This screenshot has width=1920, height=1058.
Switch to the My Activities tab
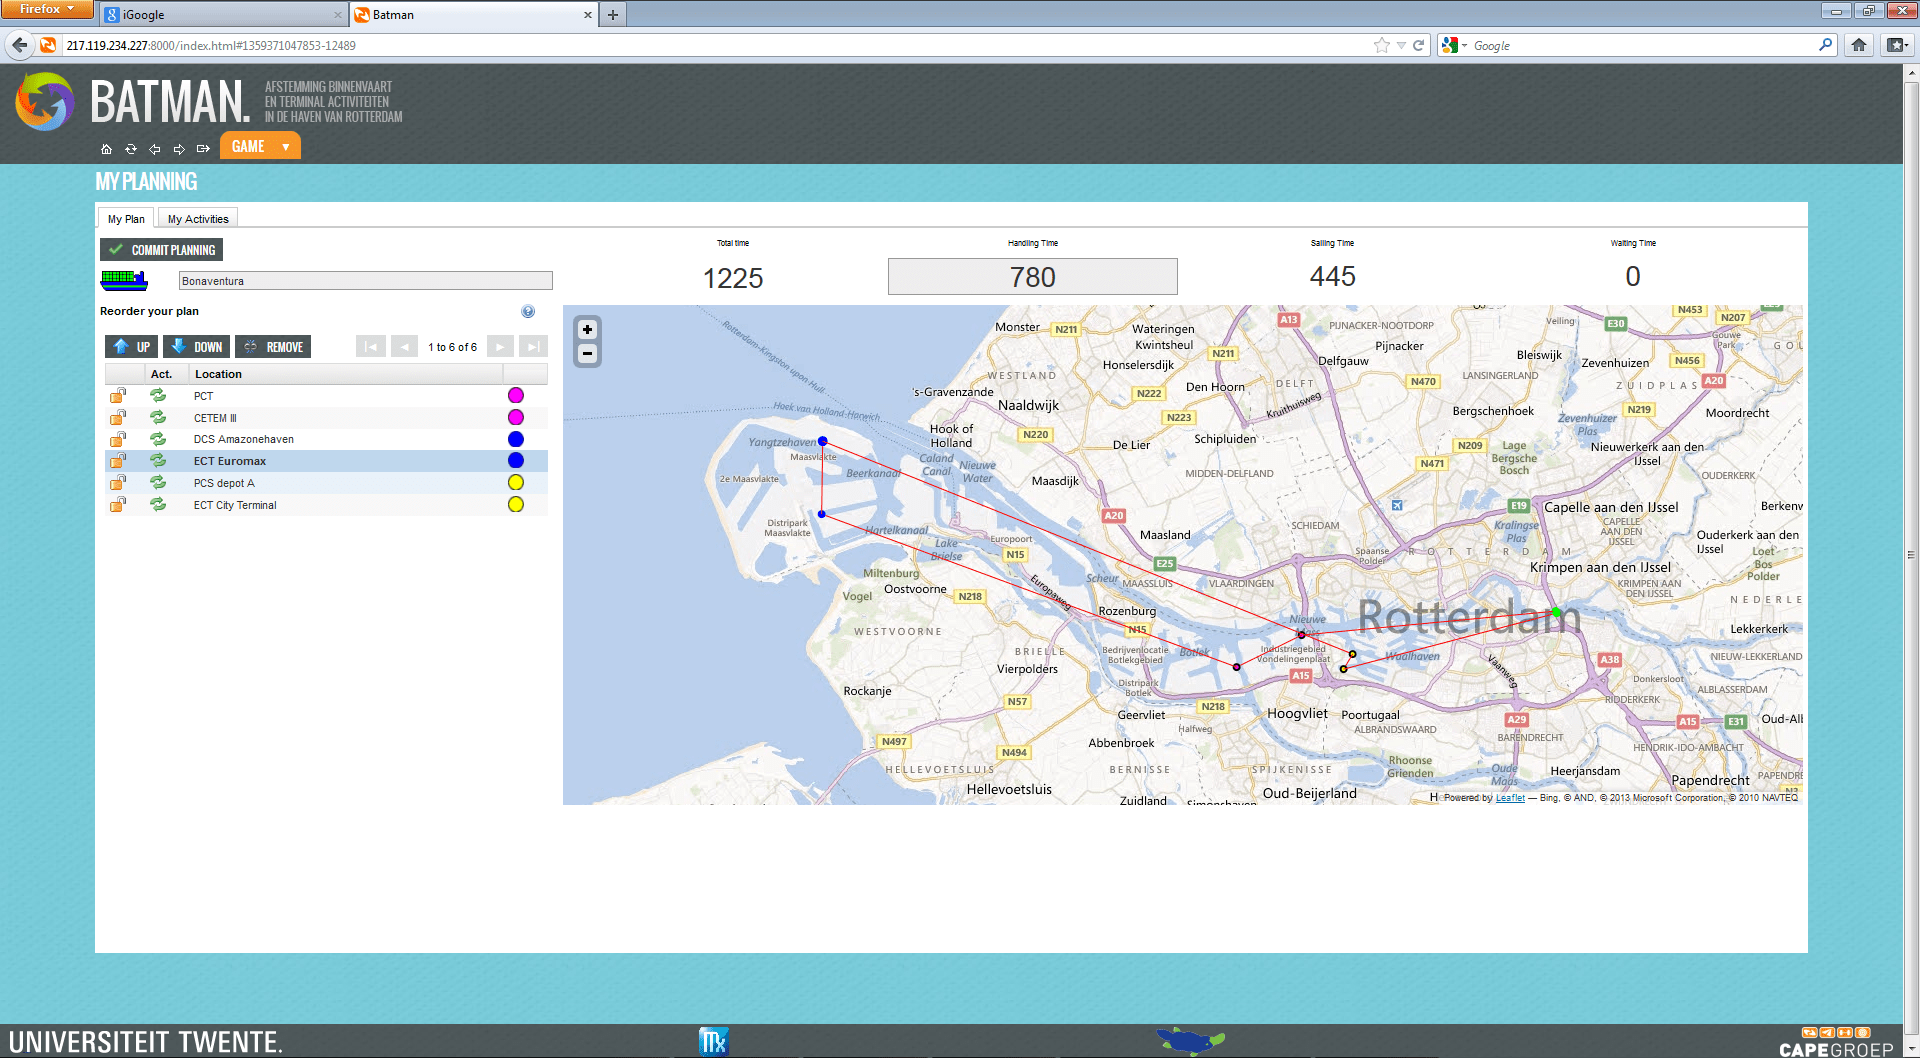(x=198, y=219)
